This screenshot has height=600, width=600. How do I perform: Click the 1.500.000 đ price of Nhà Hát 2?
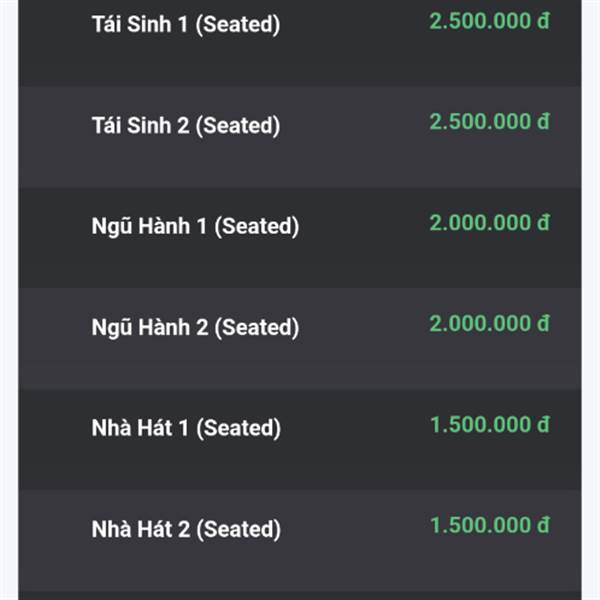[490, 525]
